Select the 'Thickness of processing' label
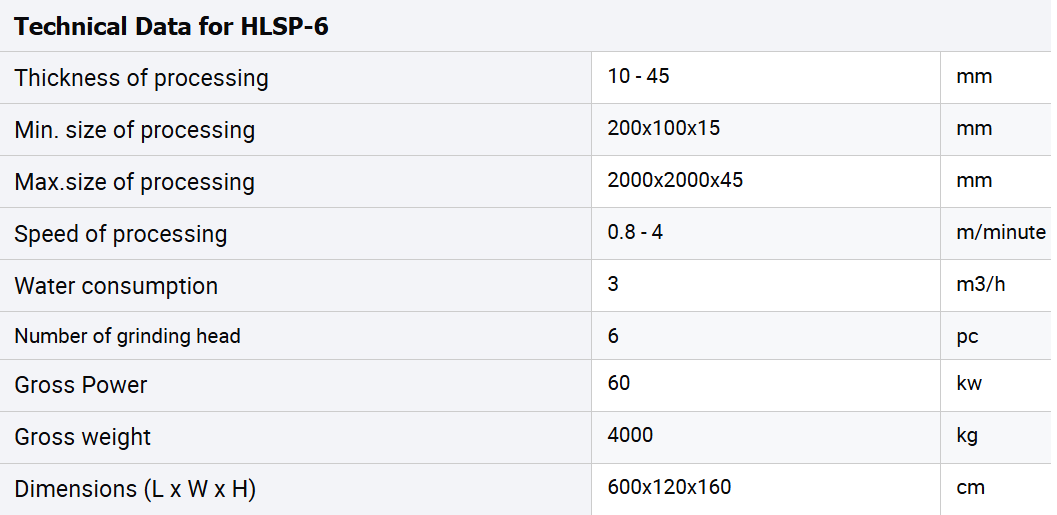Viewport: 1057px width, 515px height. [141, 78]
